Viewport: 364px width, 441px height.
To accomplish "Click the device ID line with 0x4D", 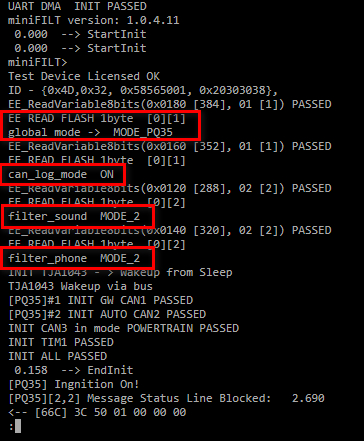I will (143, 90).
